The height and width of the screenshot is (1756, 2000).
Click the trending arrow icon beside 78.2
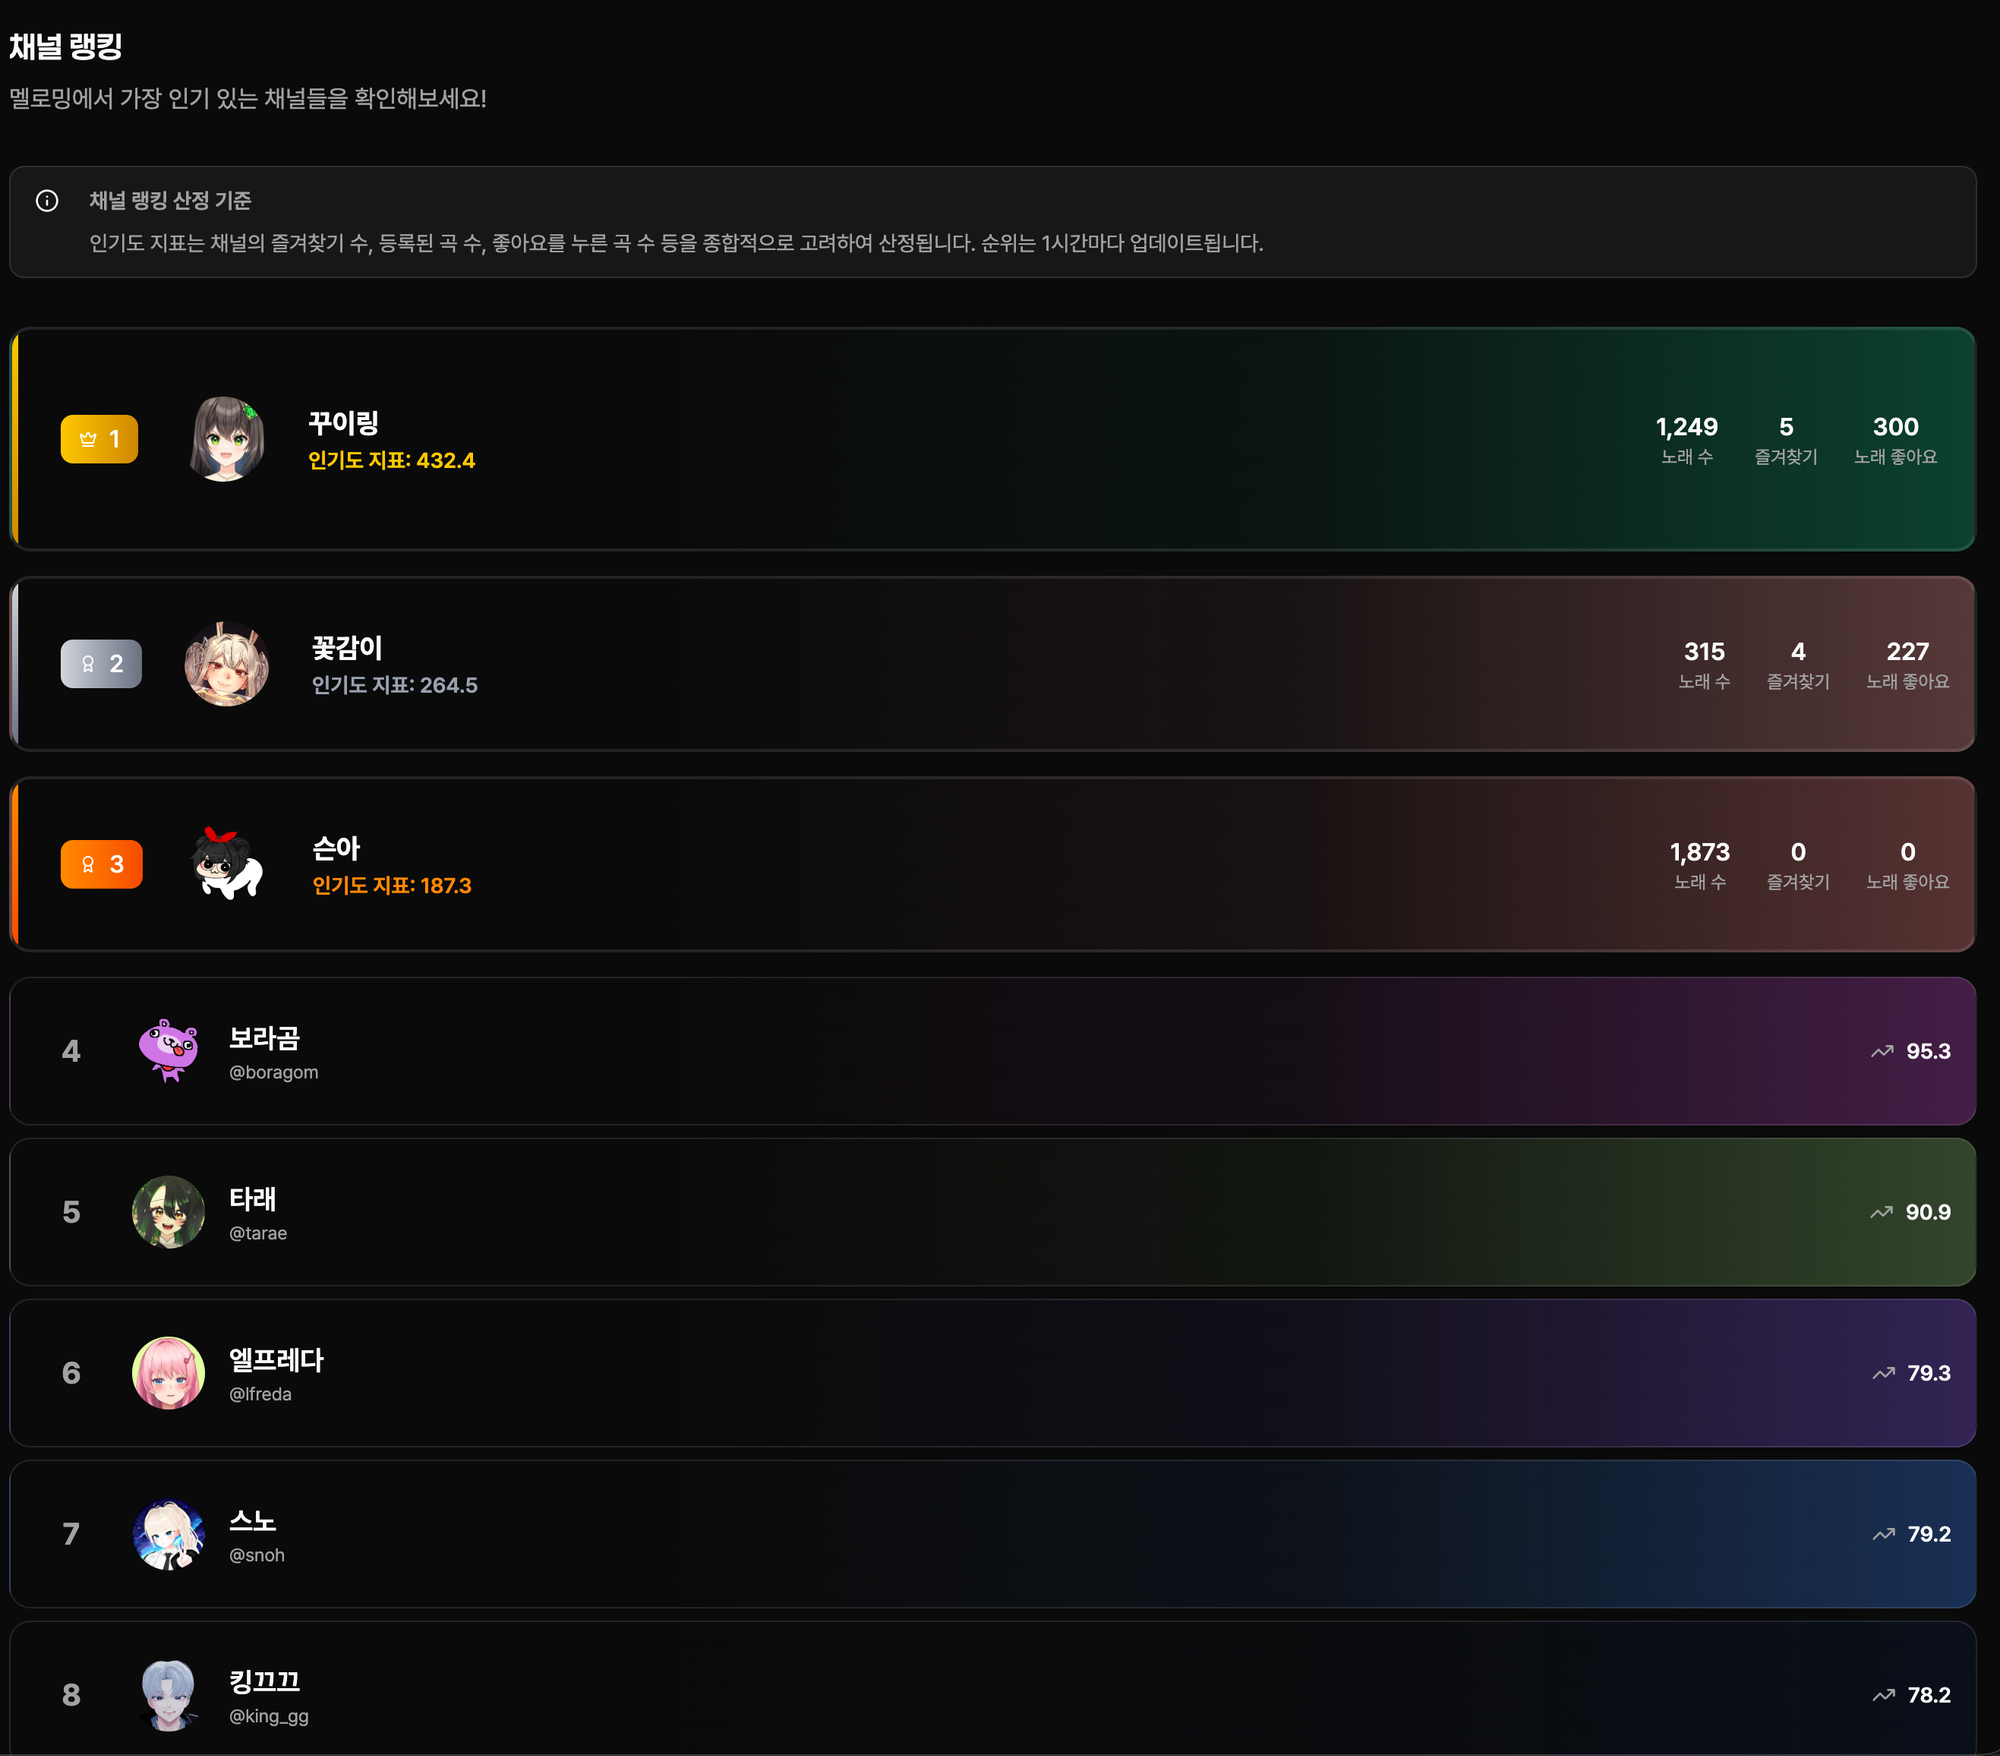(1883, 1695)
